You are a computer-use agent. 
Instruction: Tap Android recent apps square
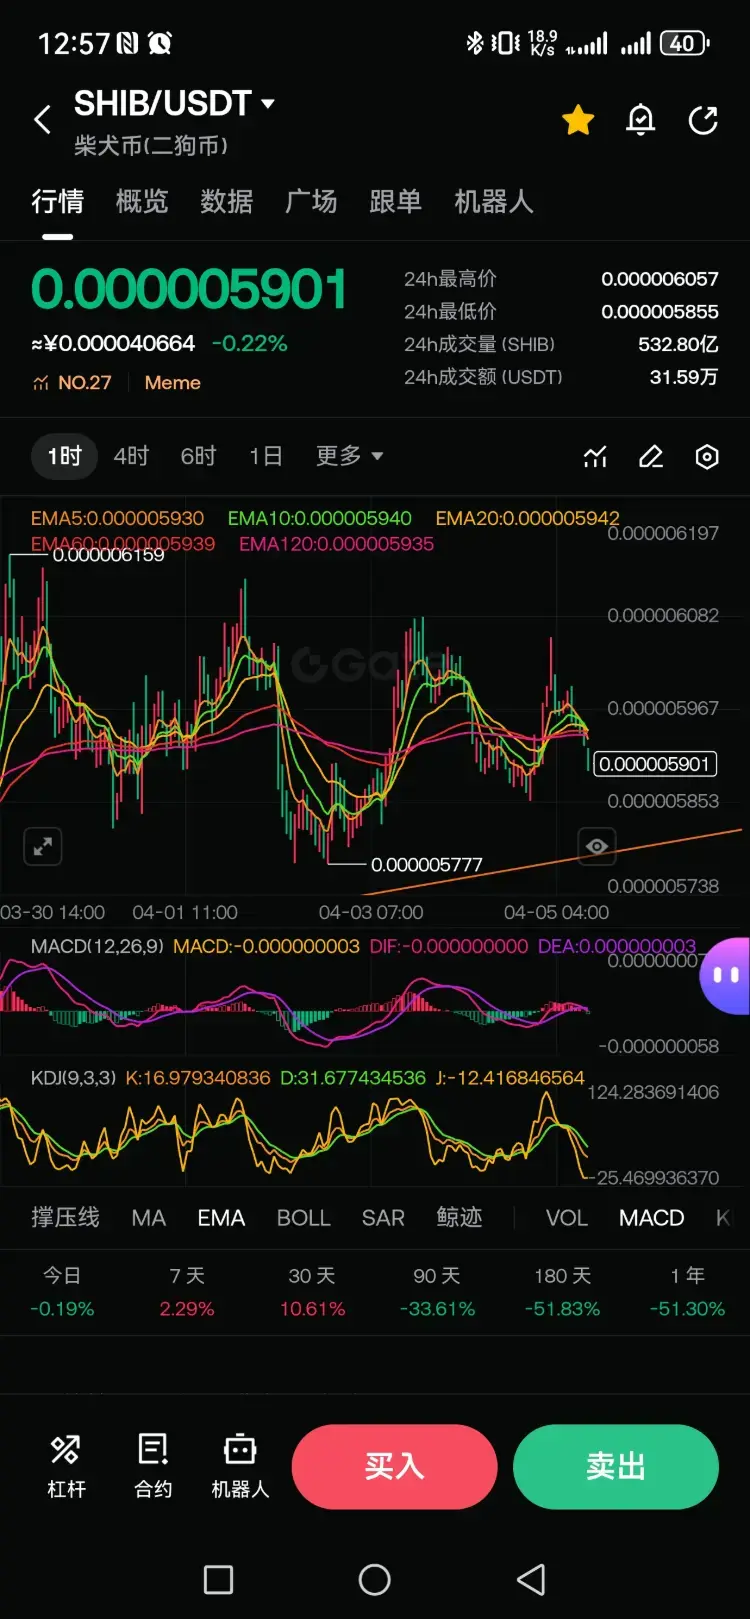(x=218, y=1580)
